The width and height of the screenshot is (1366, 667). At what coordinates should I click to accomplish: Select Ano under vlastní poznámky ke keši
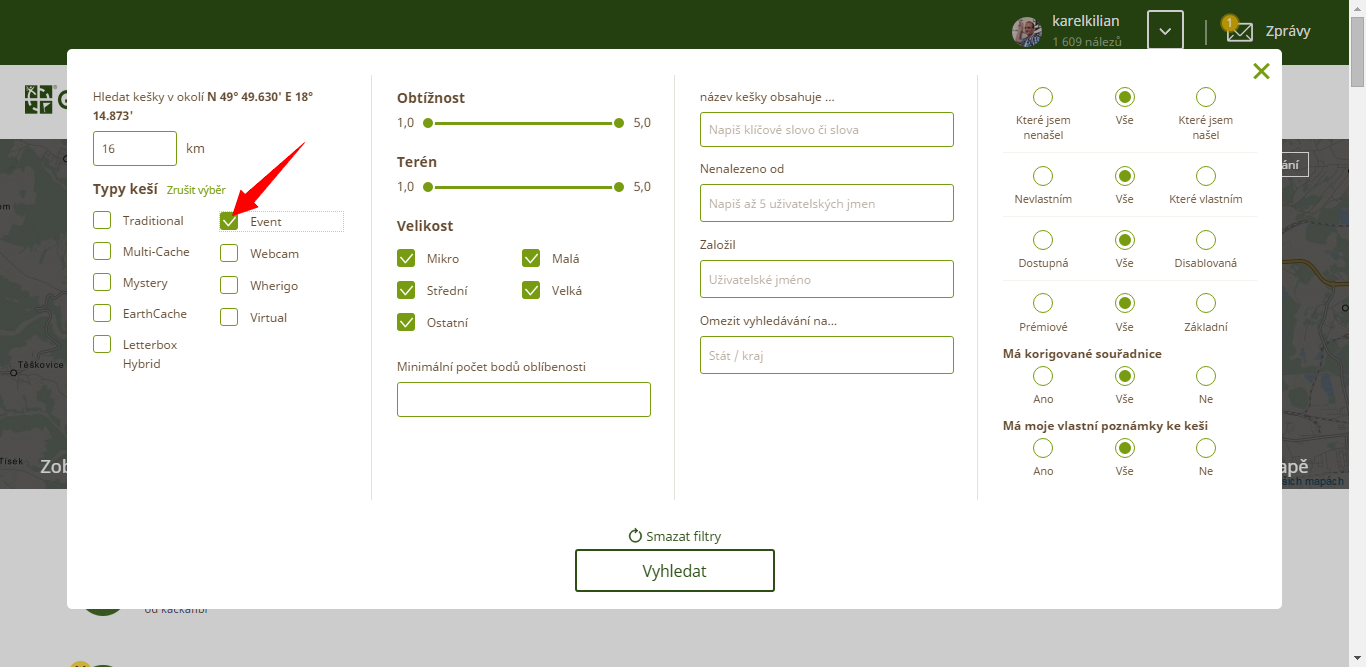pyautogui.click(x=1043, y=448)
